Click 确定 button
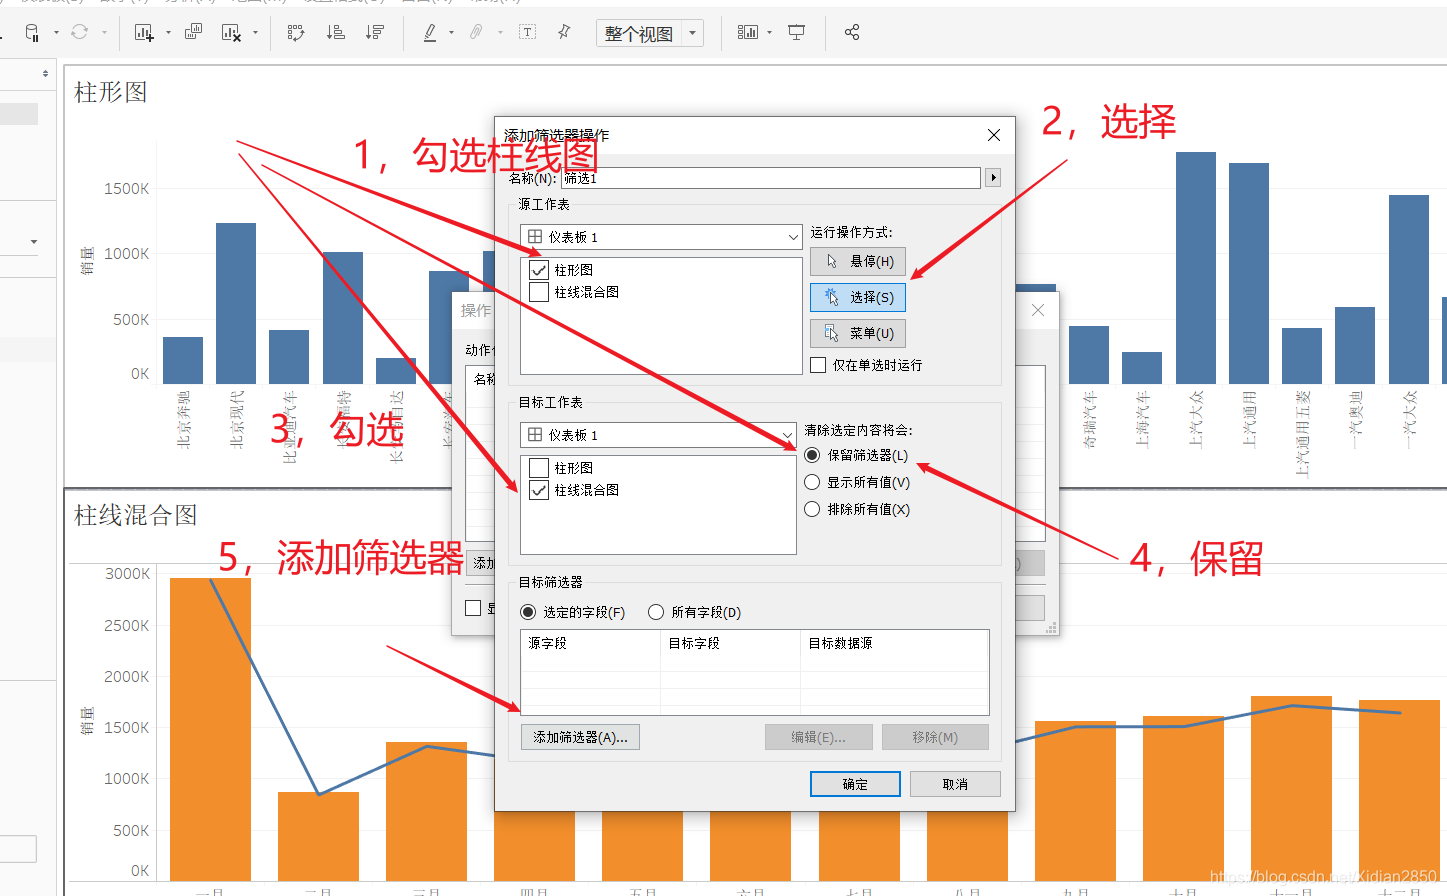Screen dimensions: 1447x896 [x=855, y=784]
